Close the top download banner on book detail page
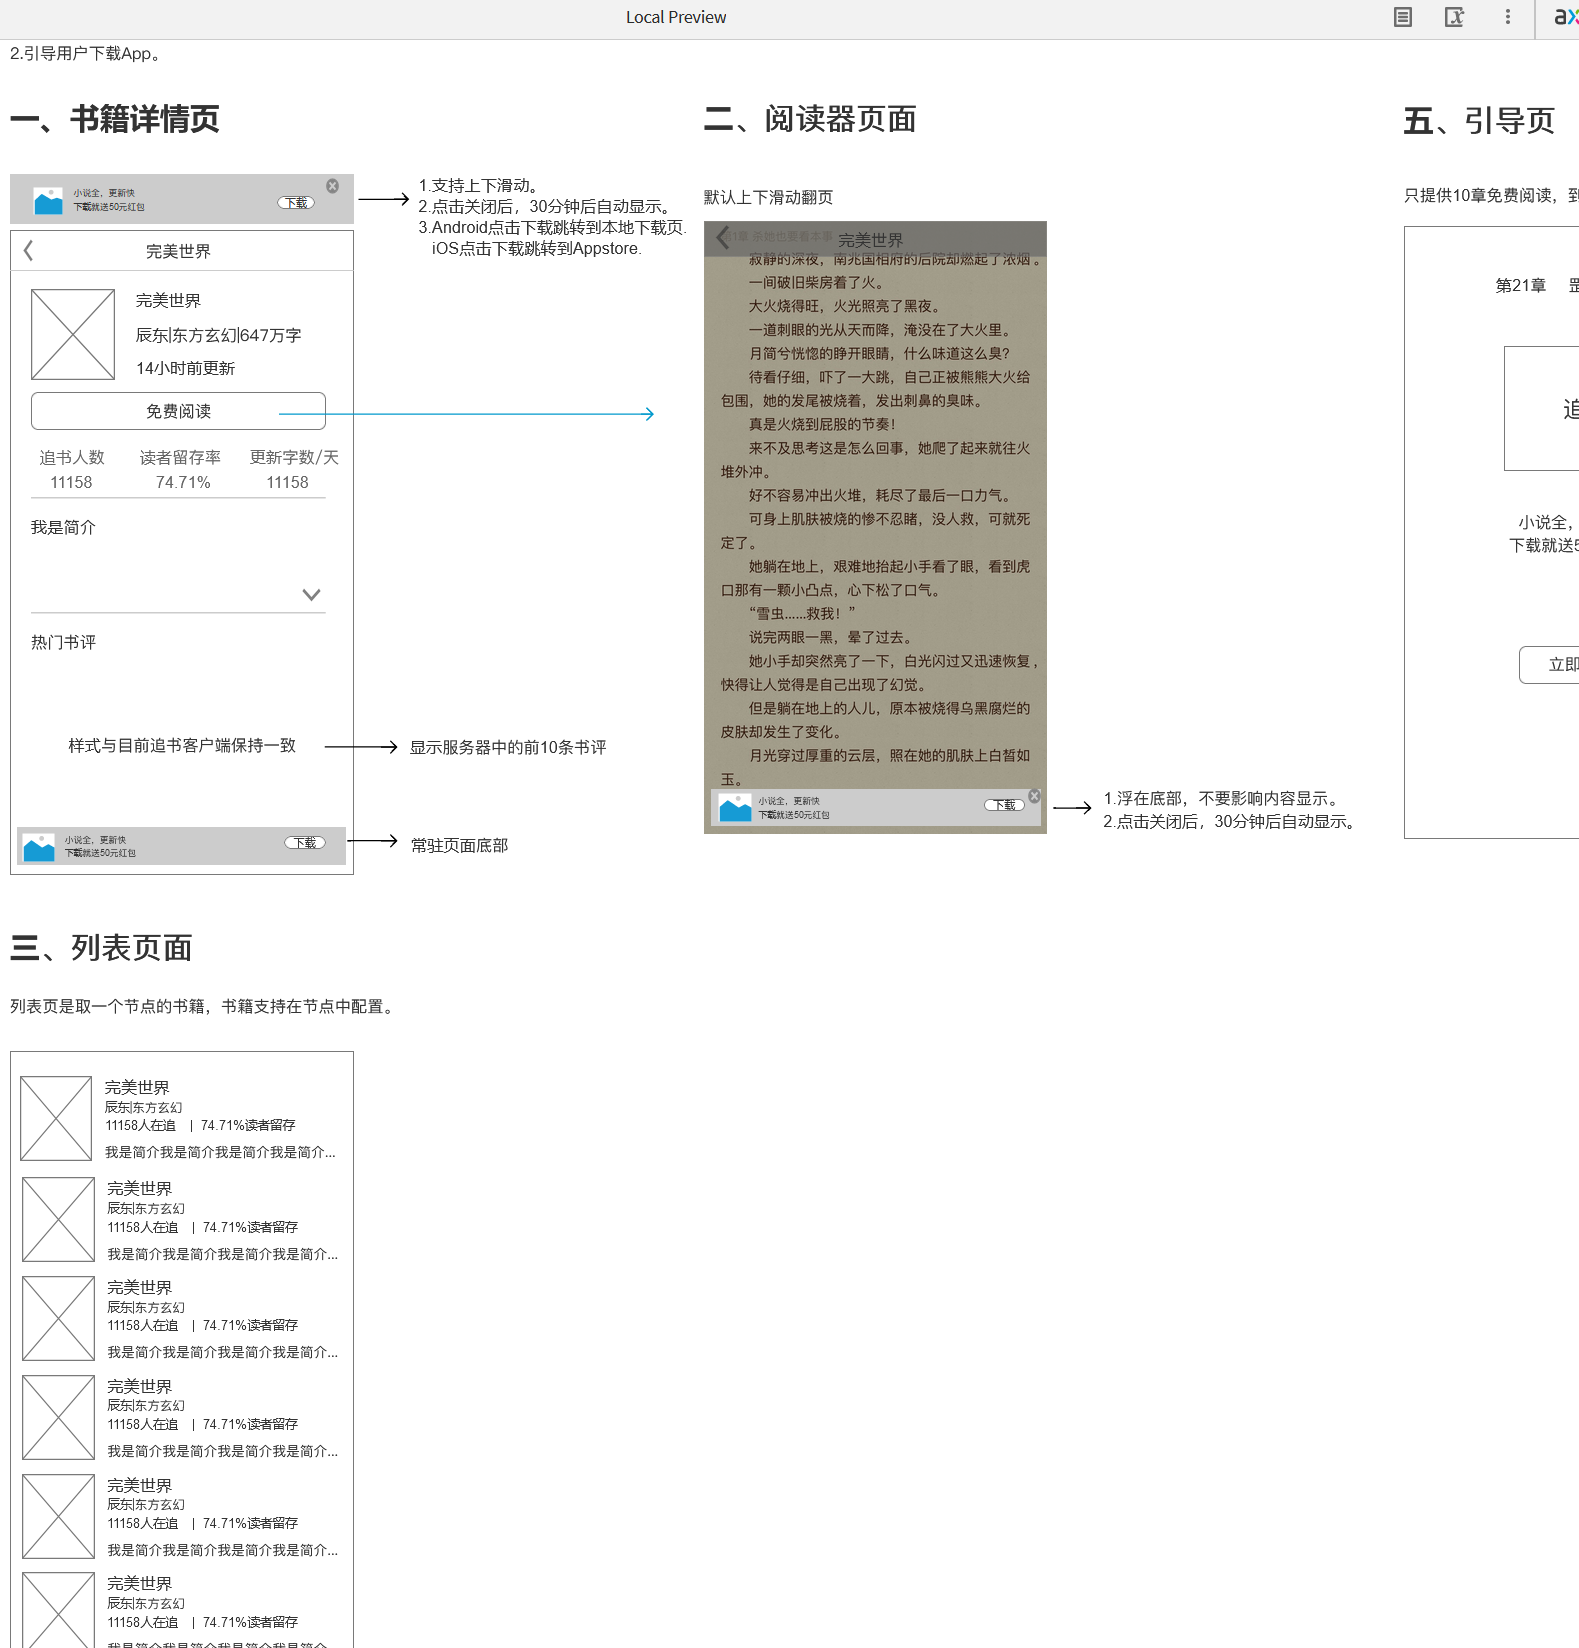 point(332,186)
